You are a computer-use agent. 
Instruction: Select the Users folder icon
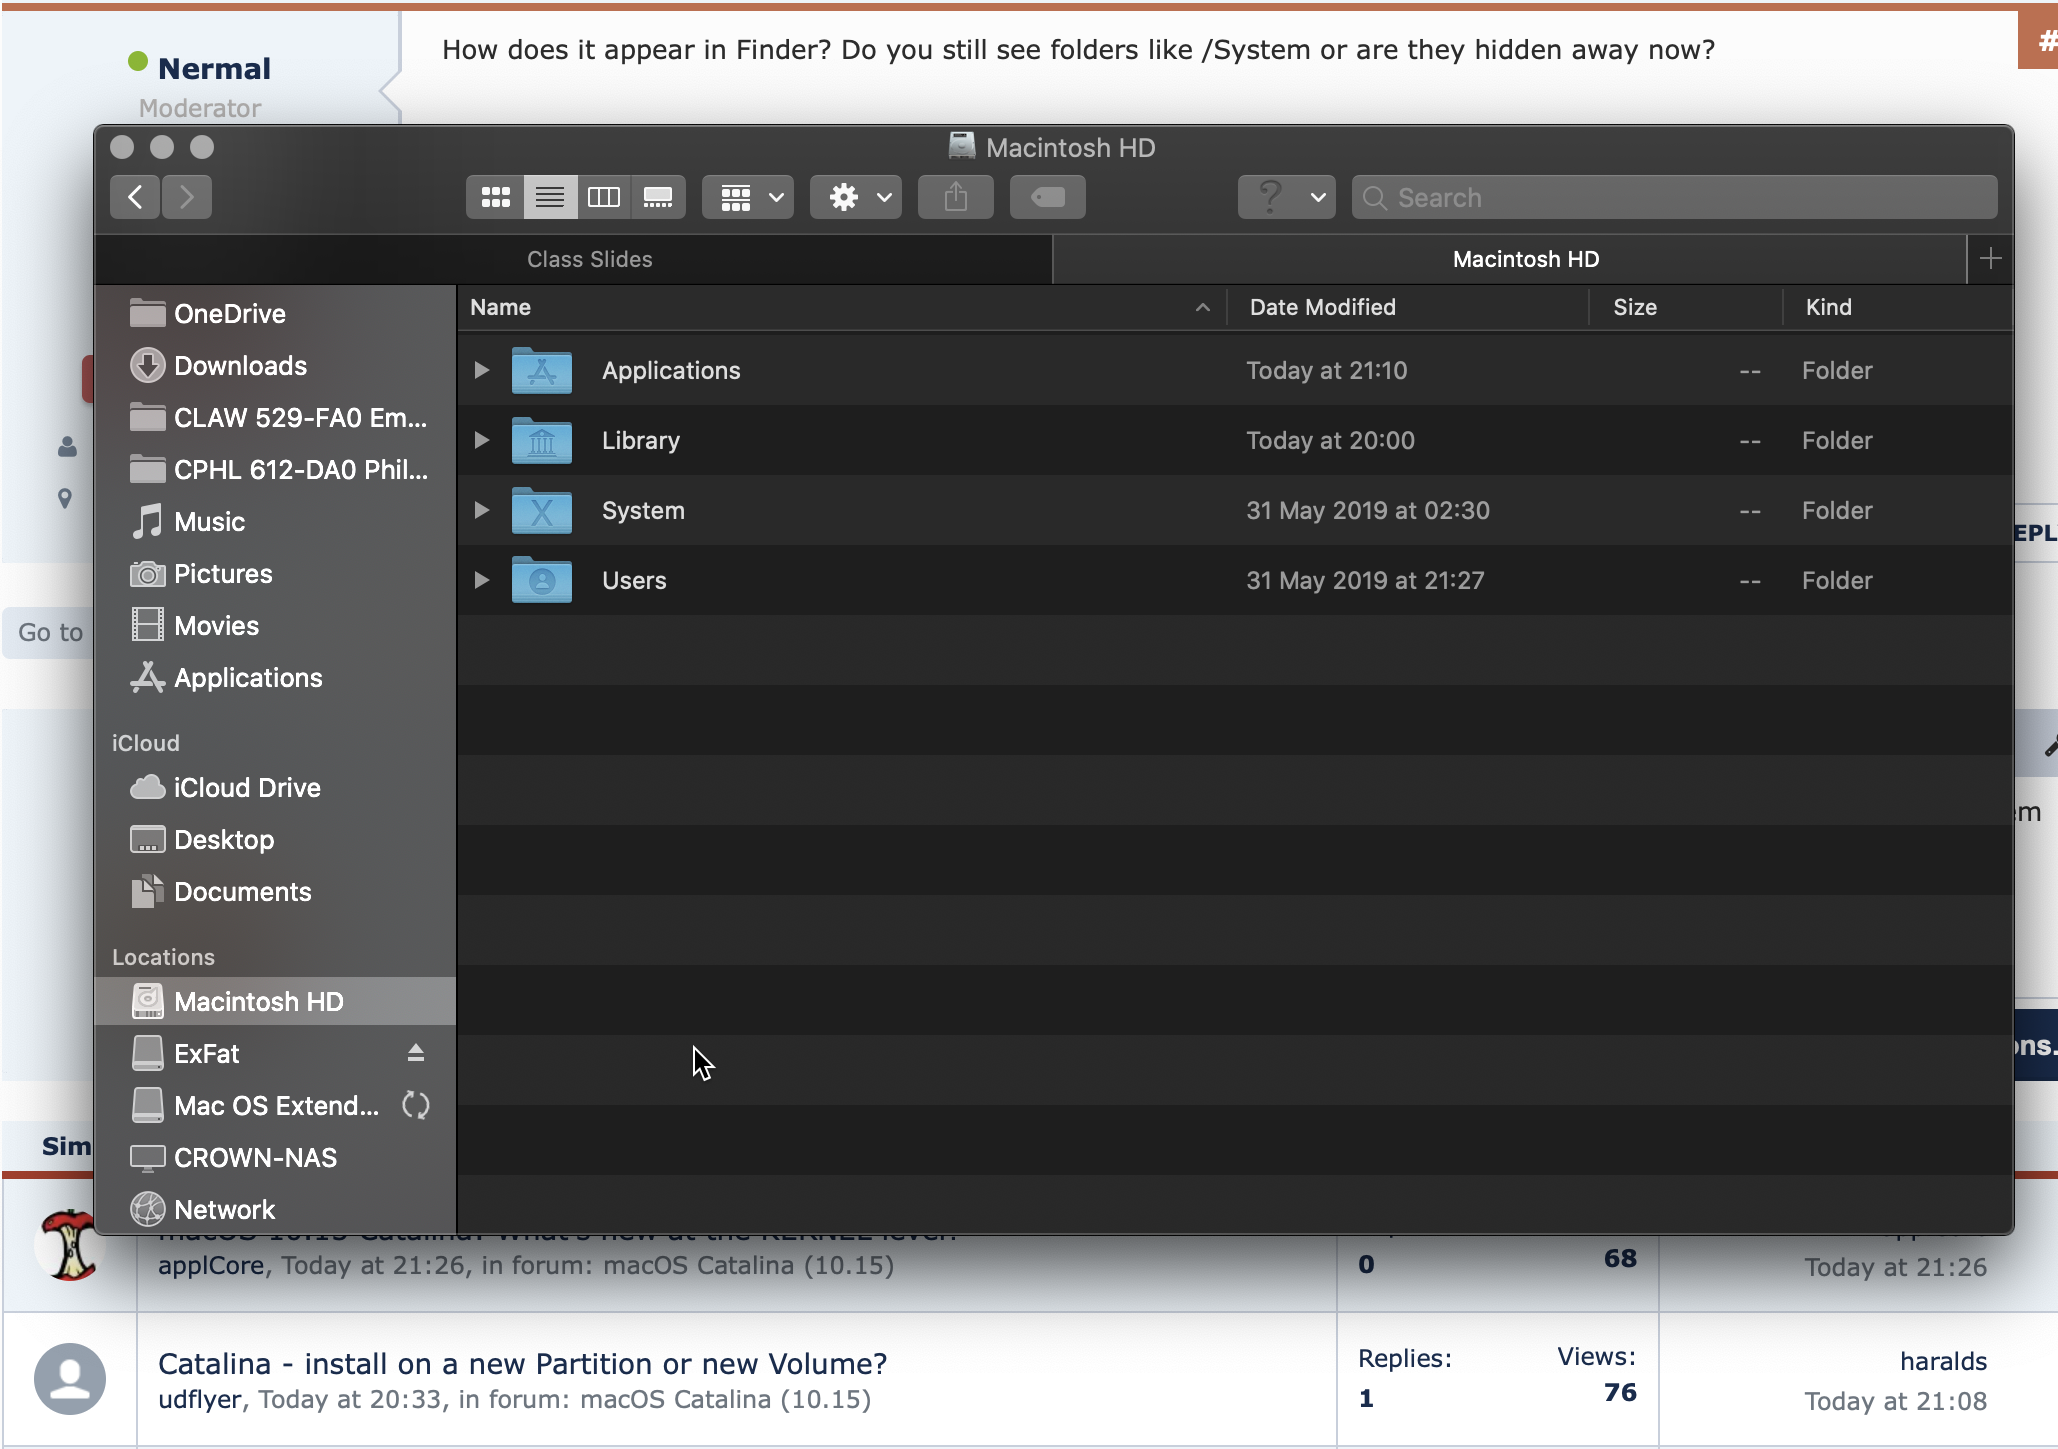[541, 580]
